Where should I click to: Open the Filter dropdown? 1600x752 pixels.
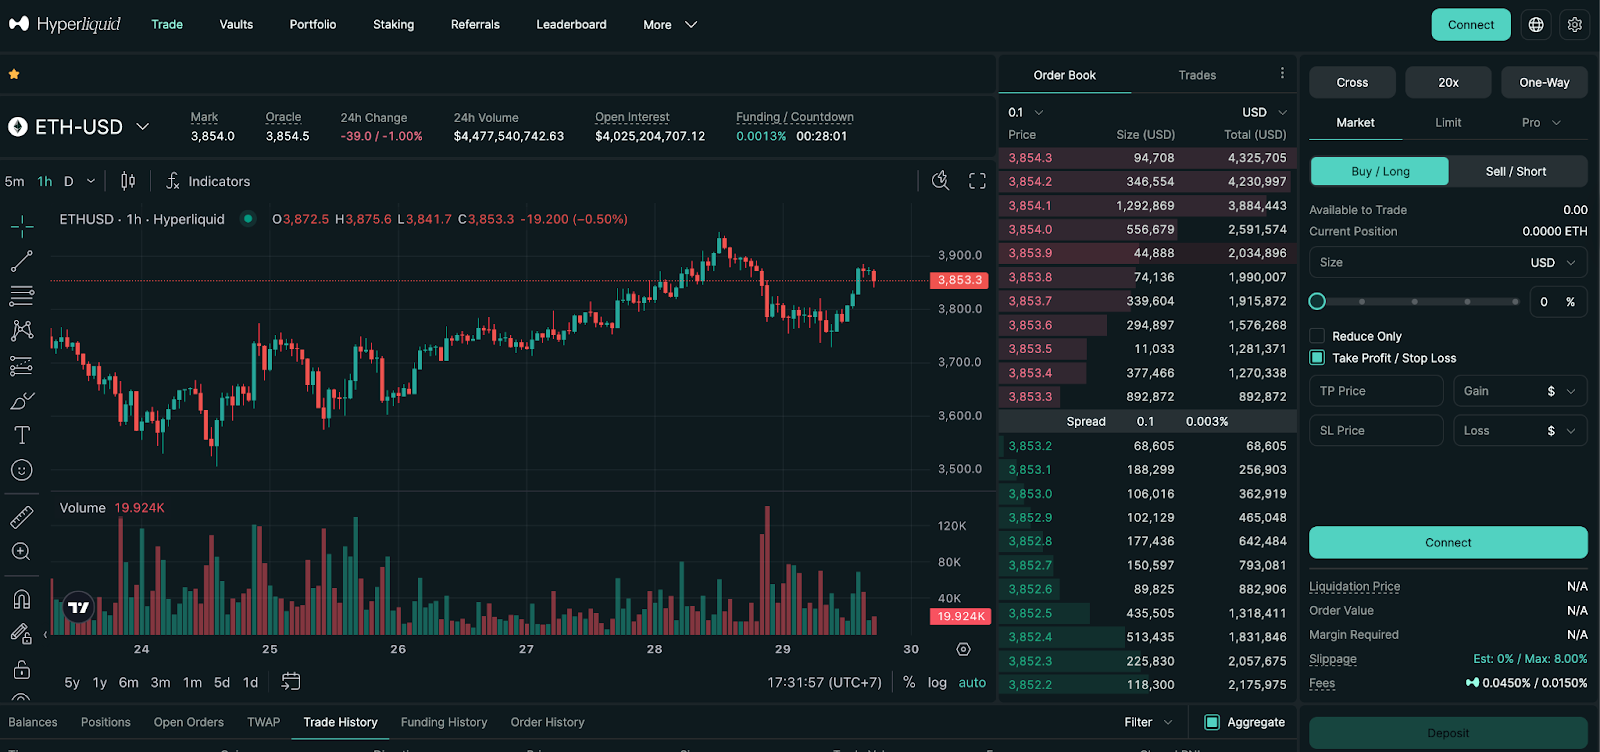pos(1148,722)
